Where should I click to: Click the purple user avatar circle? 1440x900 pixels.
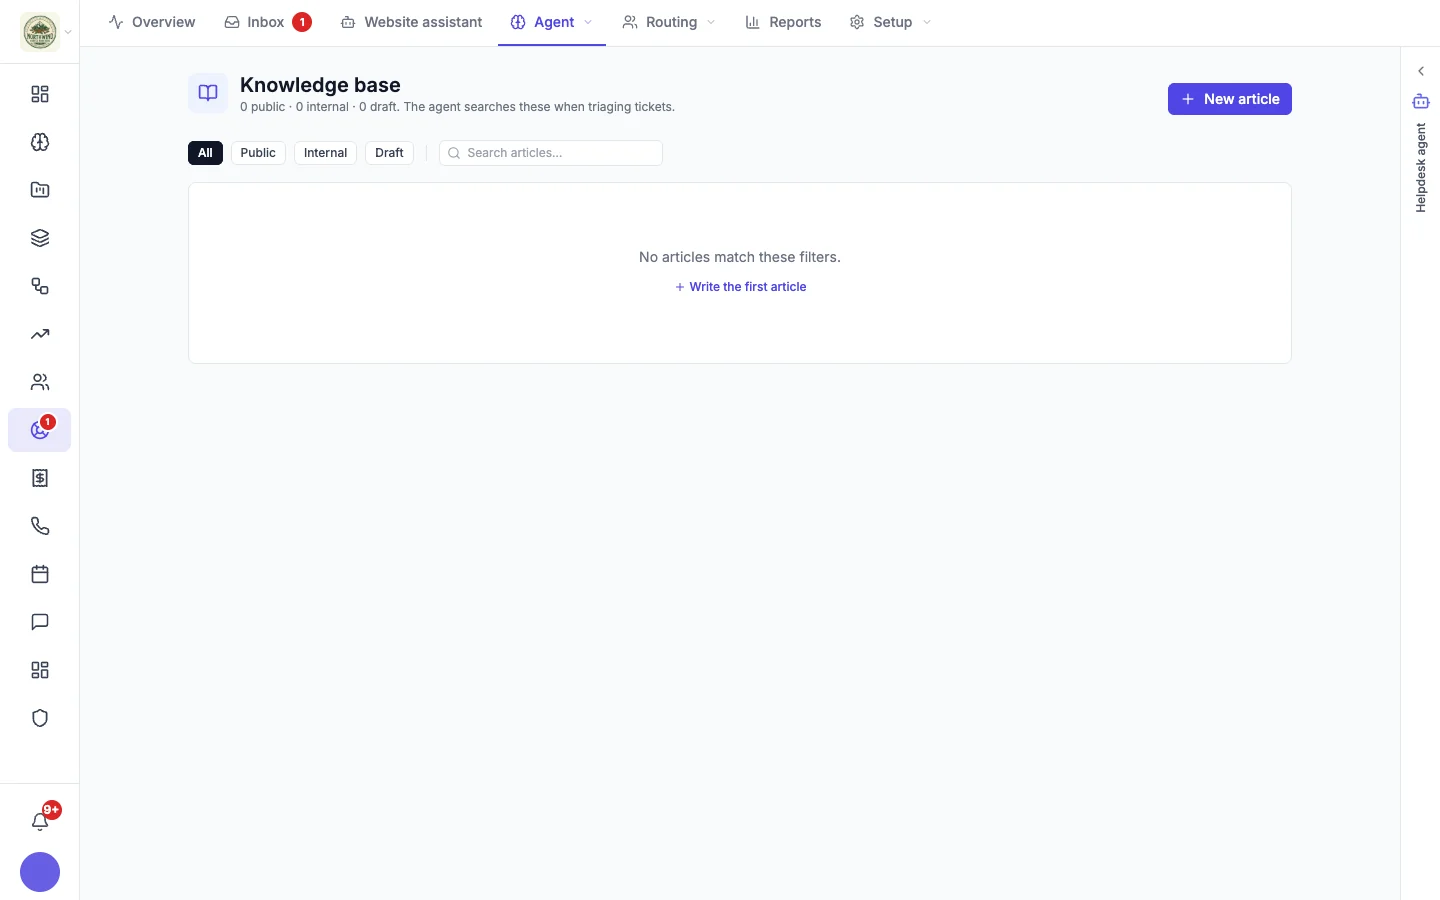point(40,872)
